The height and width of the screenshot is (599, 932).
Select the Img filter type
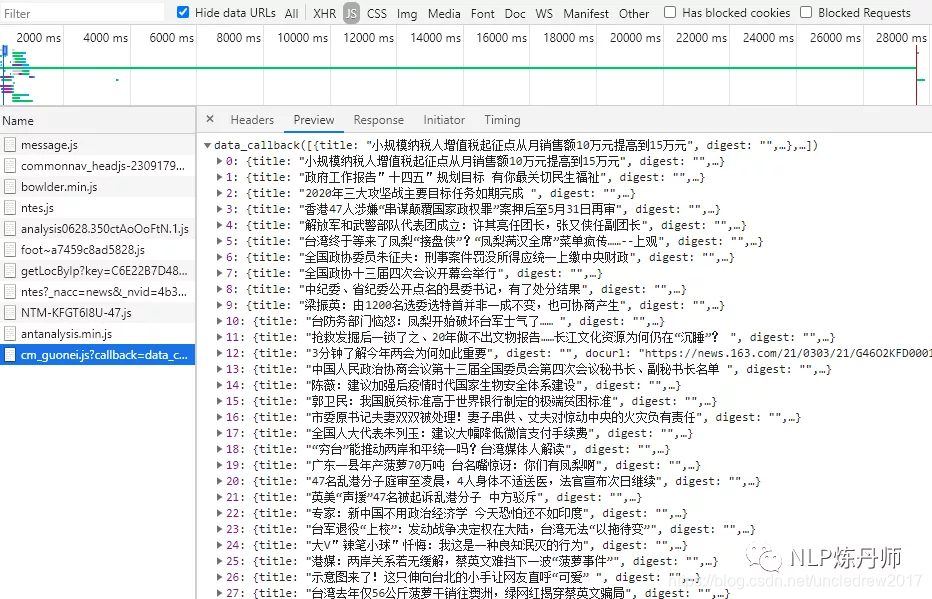pos(407,13)
